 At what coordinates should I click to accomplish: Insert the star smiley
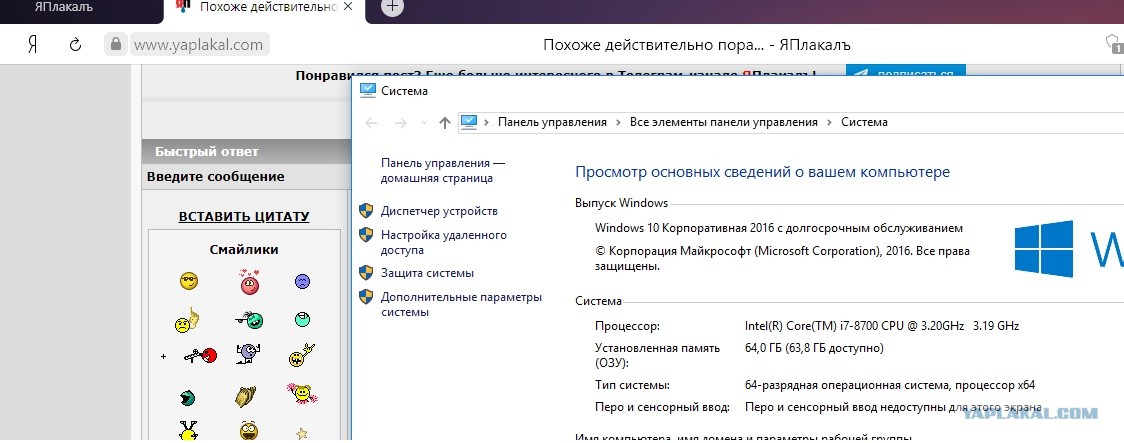(x=302, y=433)
